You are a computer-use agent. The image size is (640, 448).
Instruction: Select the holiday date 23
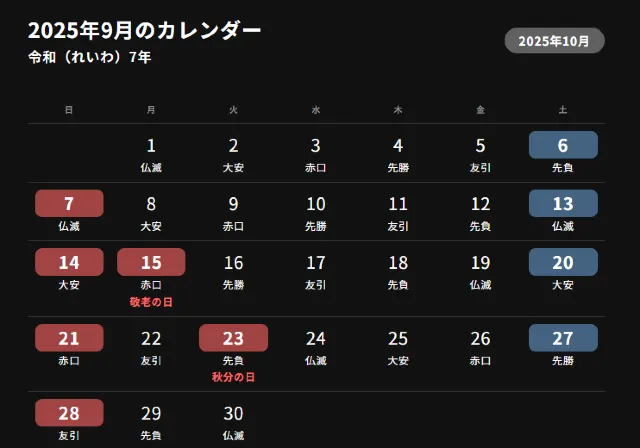(233, 338)
